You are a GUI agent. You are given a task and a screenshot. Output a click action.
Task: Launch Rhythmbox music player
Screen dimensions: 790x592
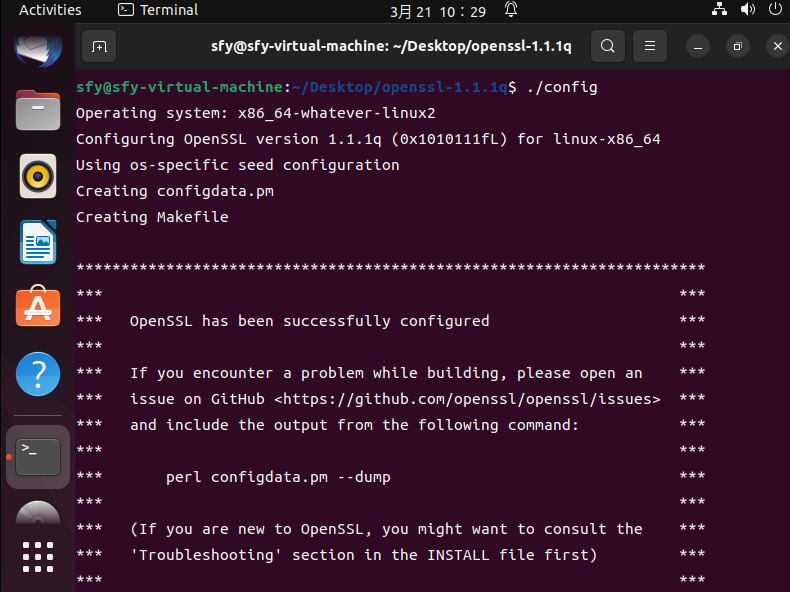[x=38, y=177]
